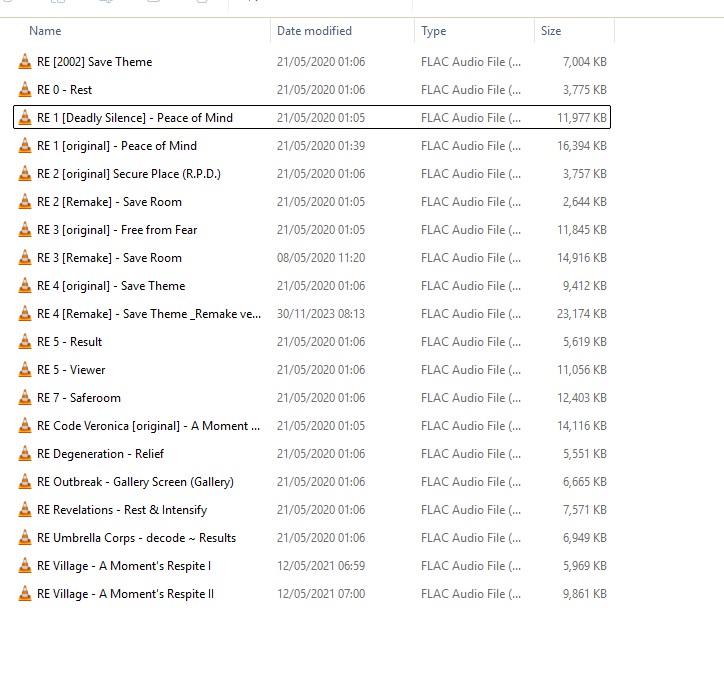Viewport: 724px width, 678px height.
Task: Sort by Size column header
Action: pos(551,31)
